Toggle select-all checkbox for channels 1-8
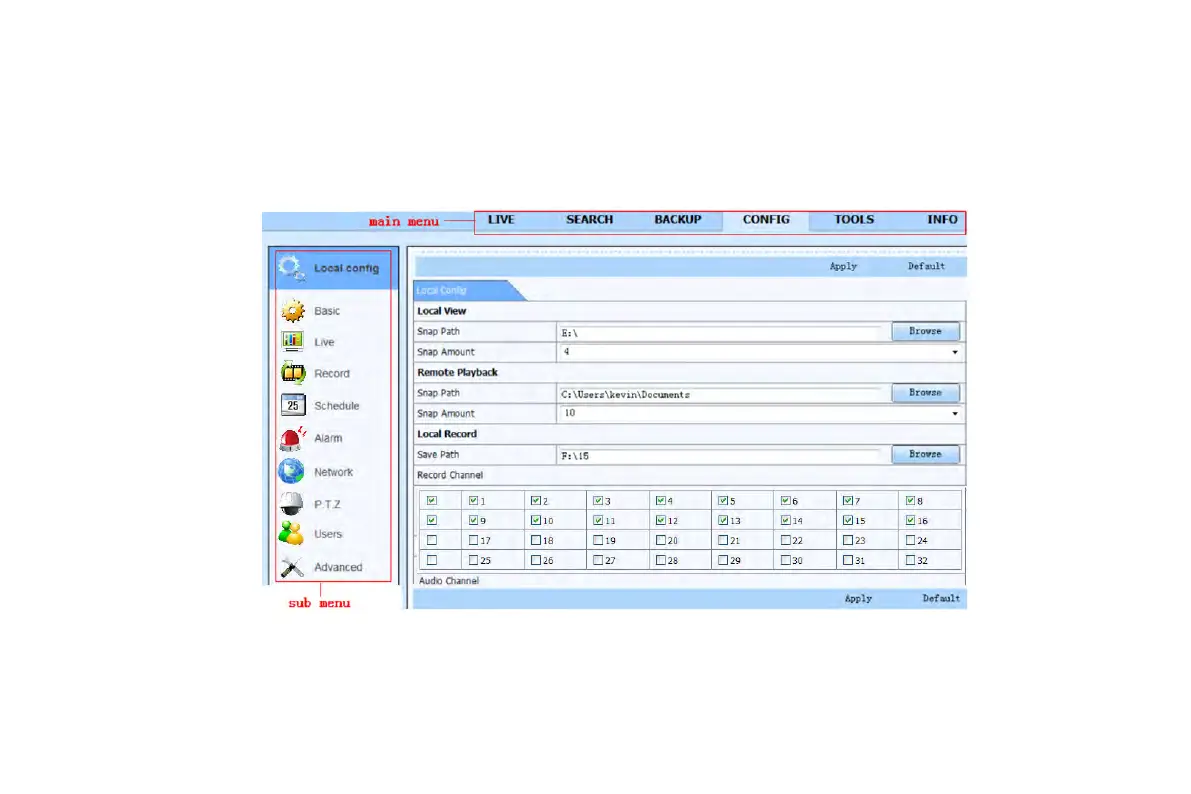 pos(431,501)
